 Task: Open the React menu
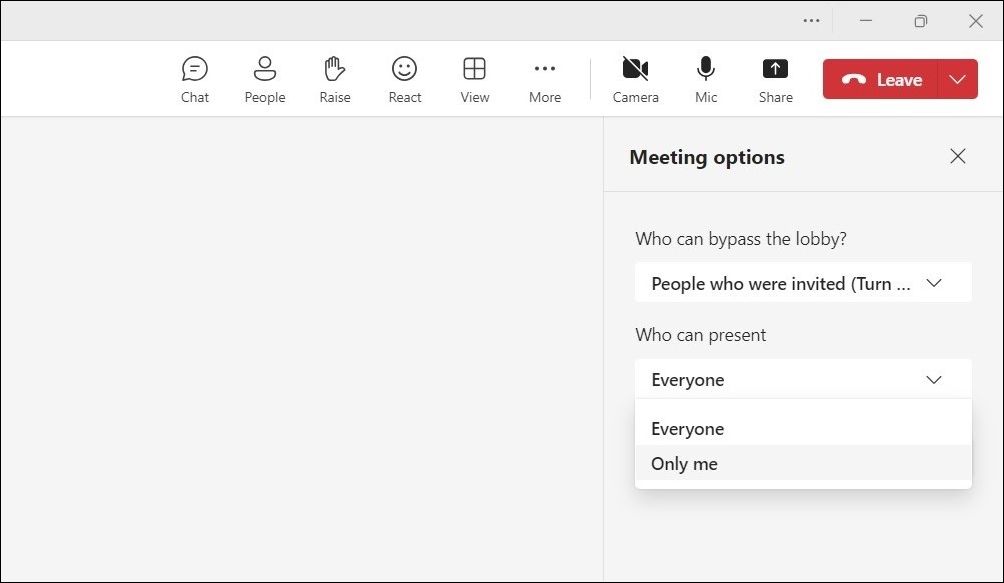click(404, 79)
